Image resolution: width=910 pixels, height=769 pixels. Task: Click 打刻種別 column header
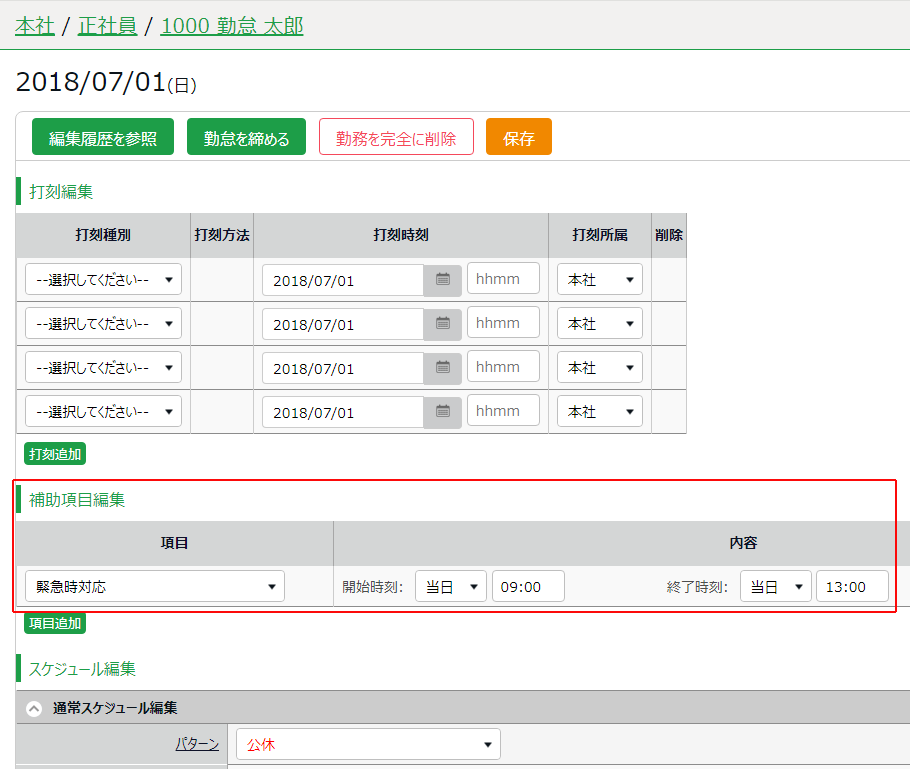[x=103, y=235]
